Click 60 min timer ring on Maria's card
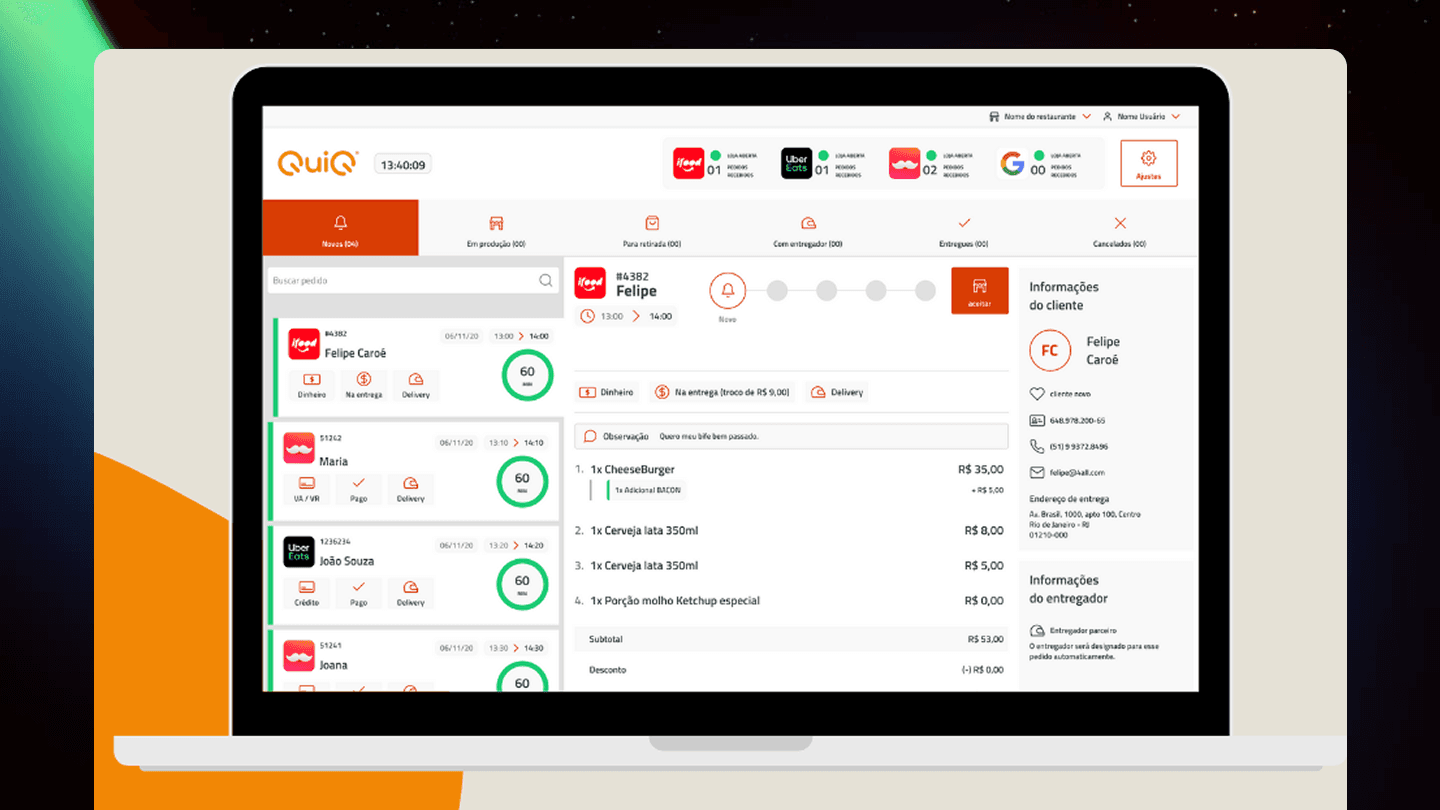Image resolution: width=1440 pixels, height=810 pixels. pyautogui.click(x=522, y=482)
